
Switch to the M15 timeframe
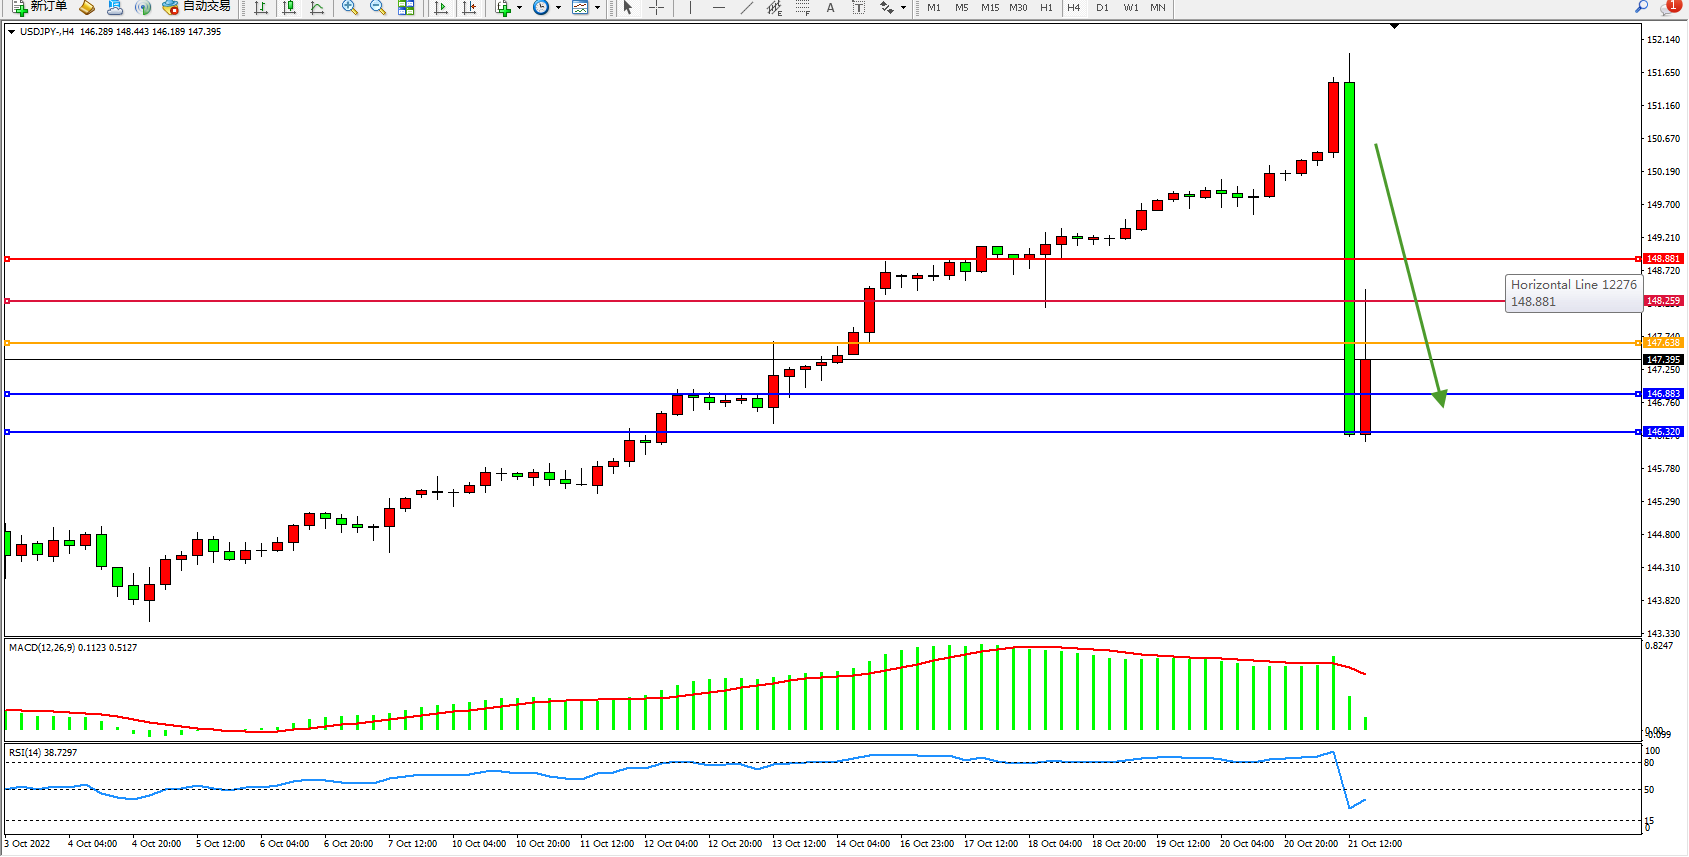989,7
